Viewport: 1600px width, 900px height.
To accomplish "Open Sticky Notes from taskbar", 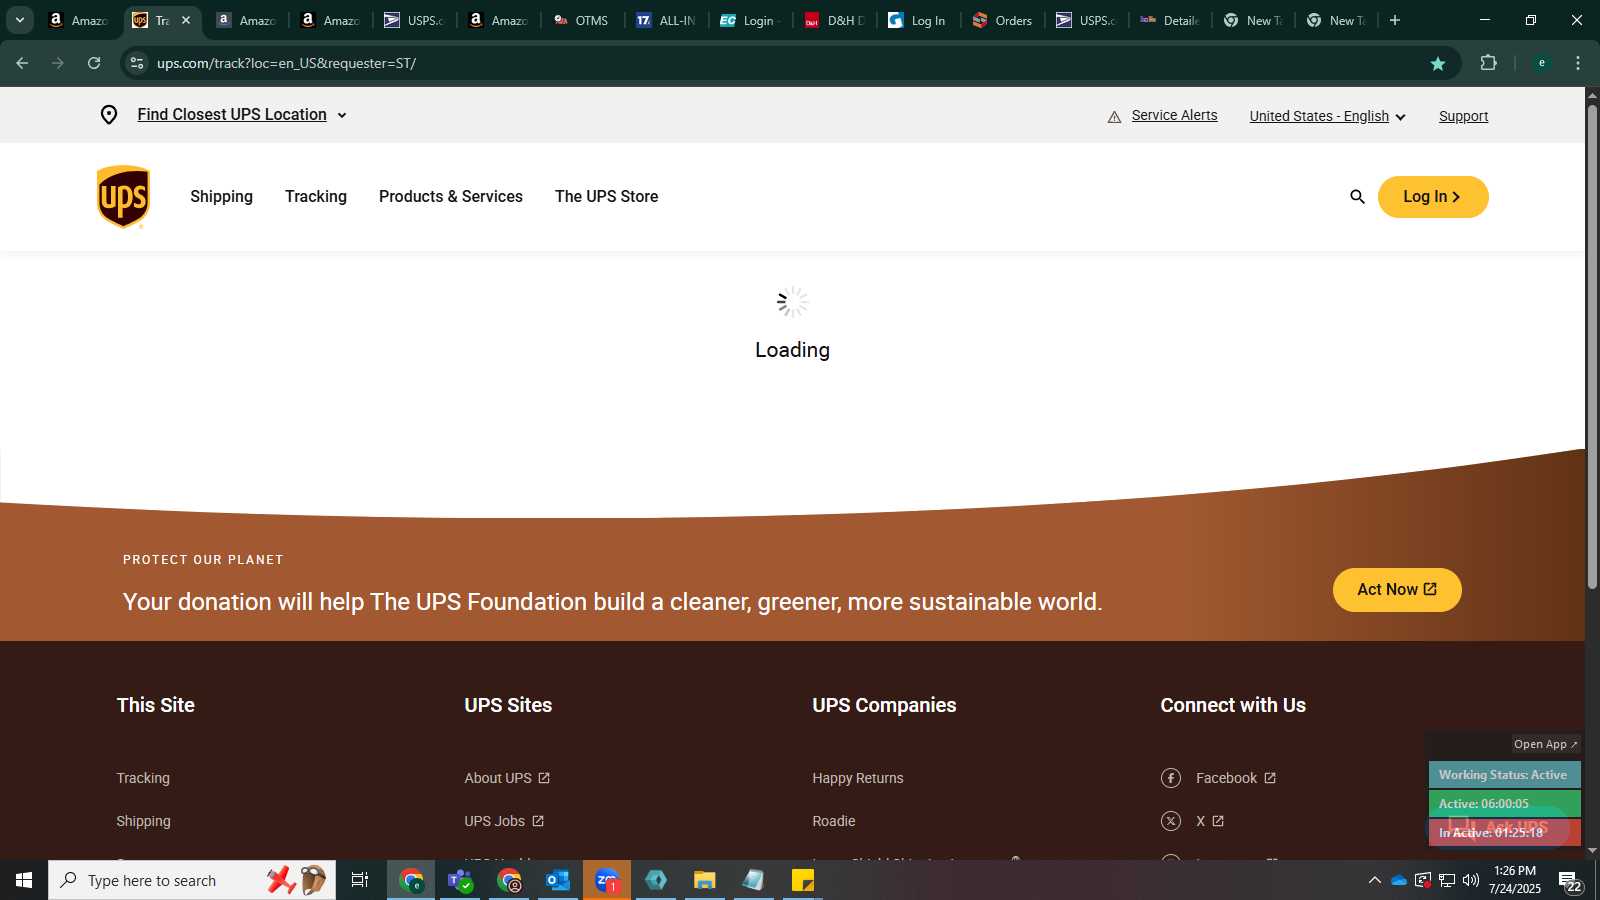I will click(803, 880).
